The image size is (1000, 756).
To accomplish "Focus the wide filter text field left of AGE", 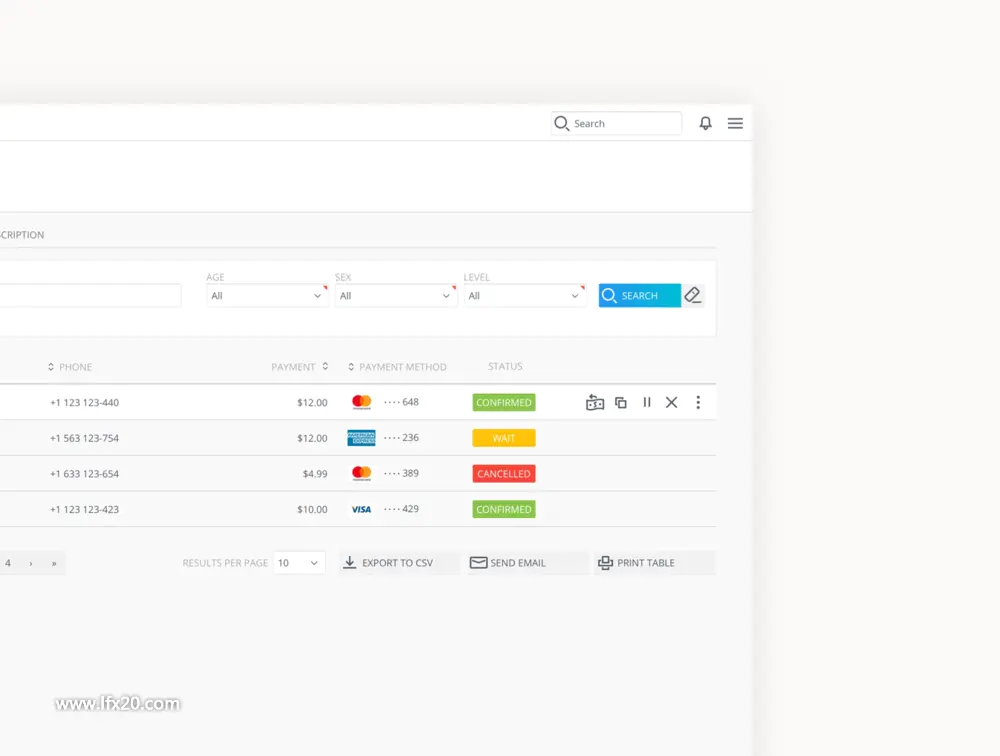I will point(91,296).
